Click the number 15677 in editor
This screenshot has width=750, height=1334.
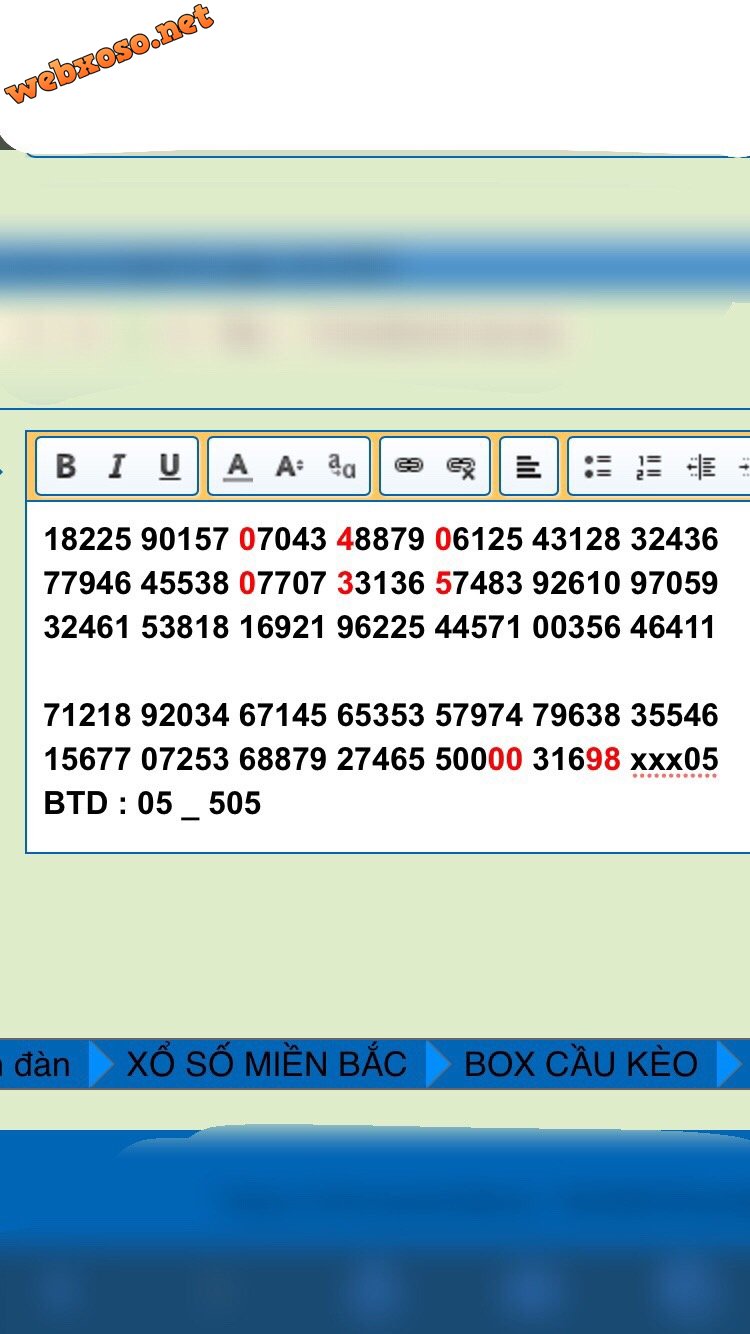point(88,759)
